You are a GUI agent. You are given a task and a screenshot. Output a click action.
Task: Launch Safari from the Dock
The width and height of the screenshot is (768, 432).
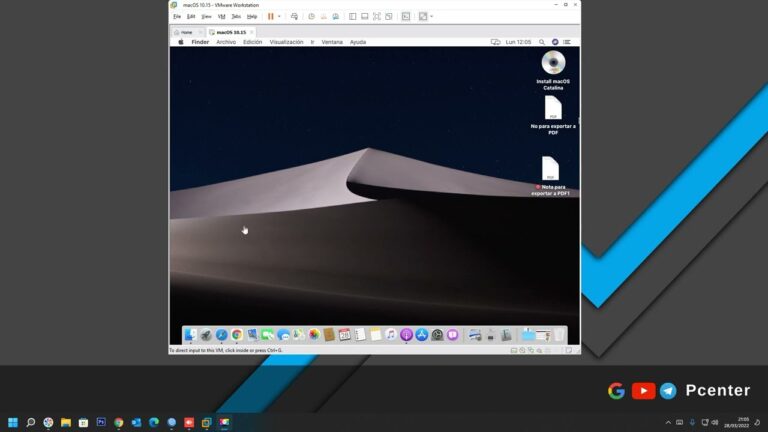[221, 335]
